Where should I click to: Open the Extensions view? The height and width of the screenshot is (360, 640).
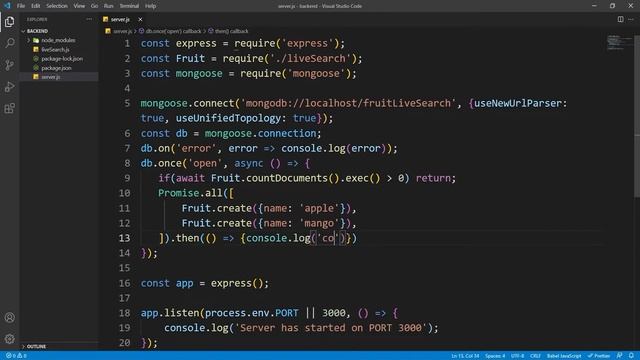9,108
